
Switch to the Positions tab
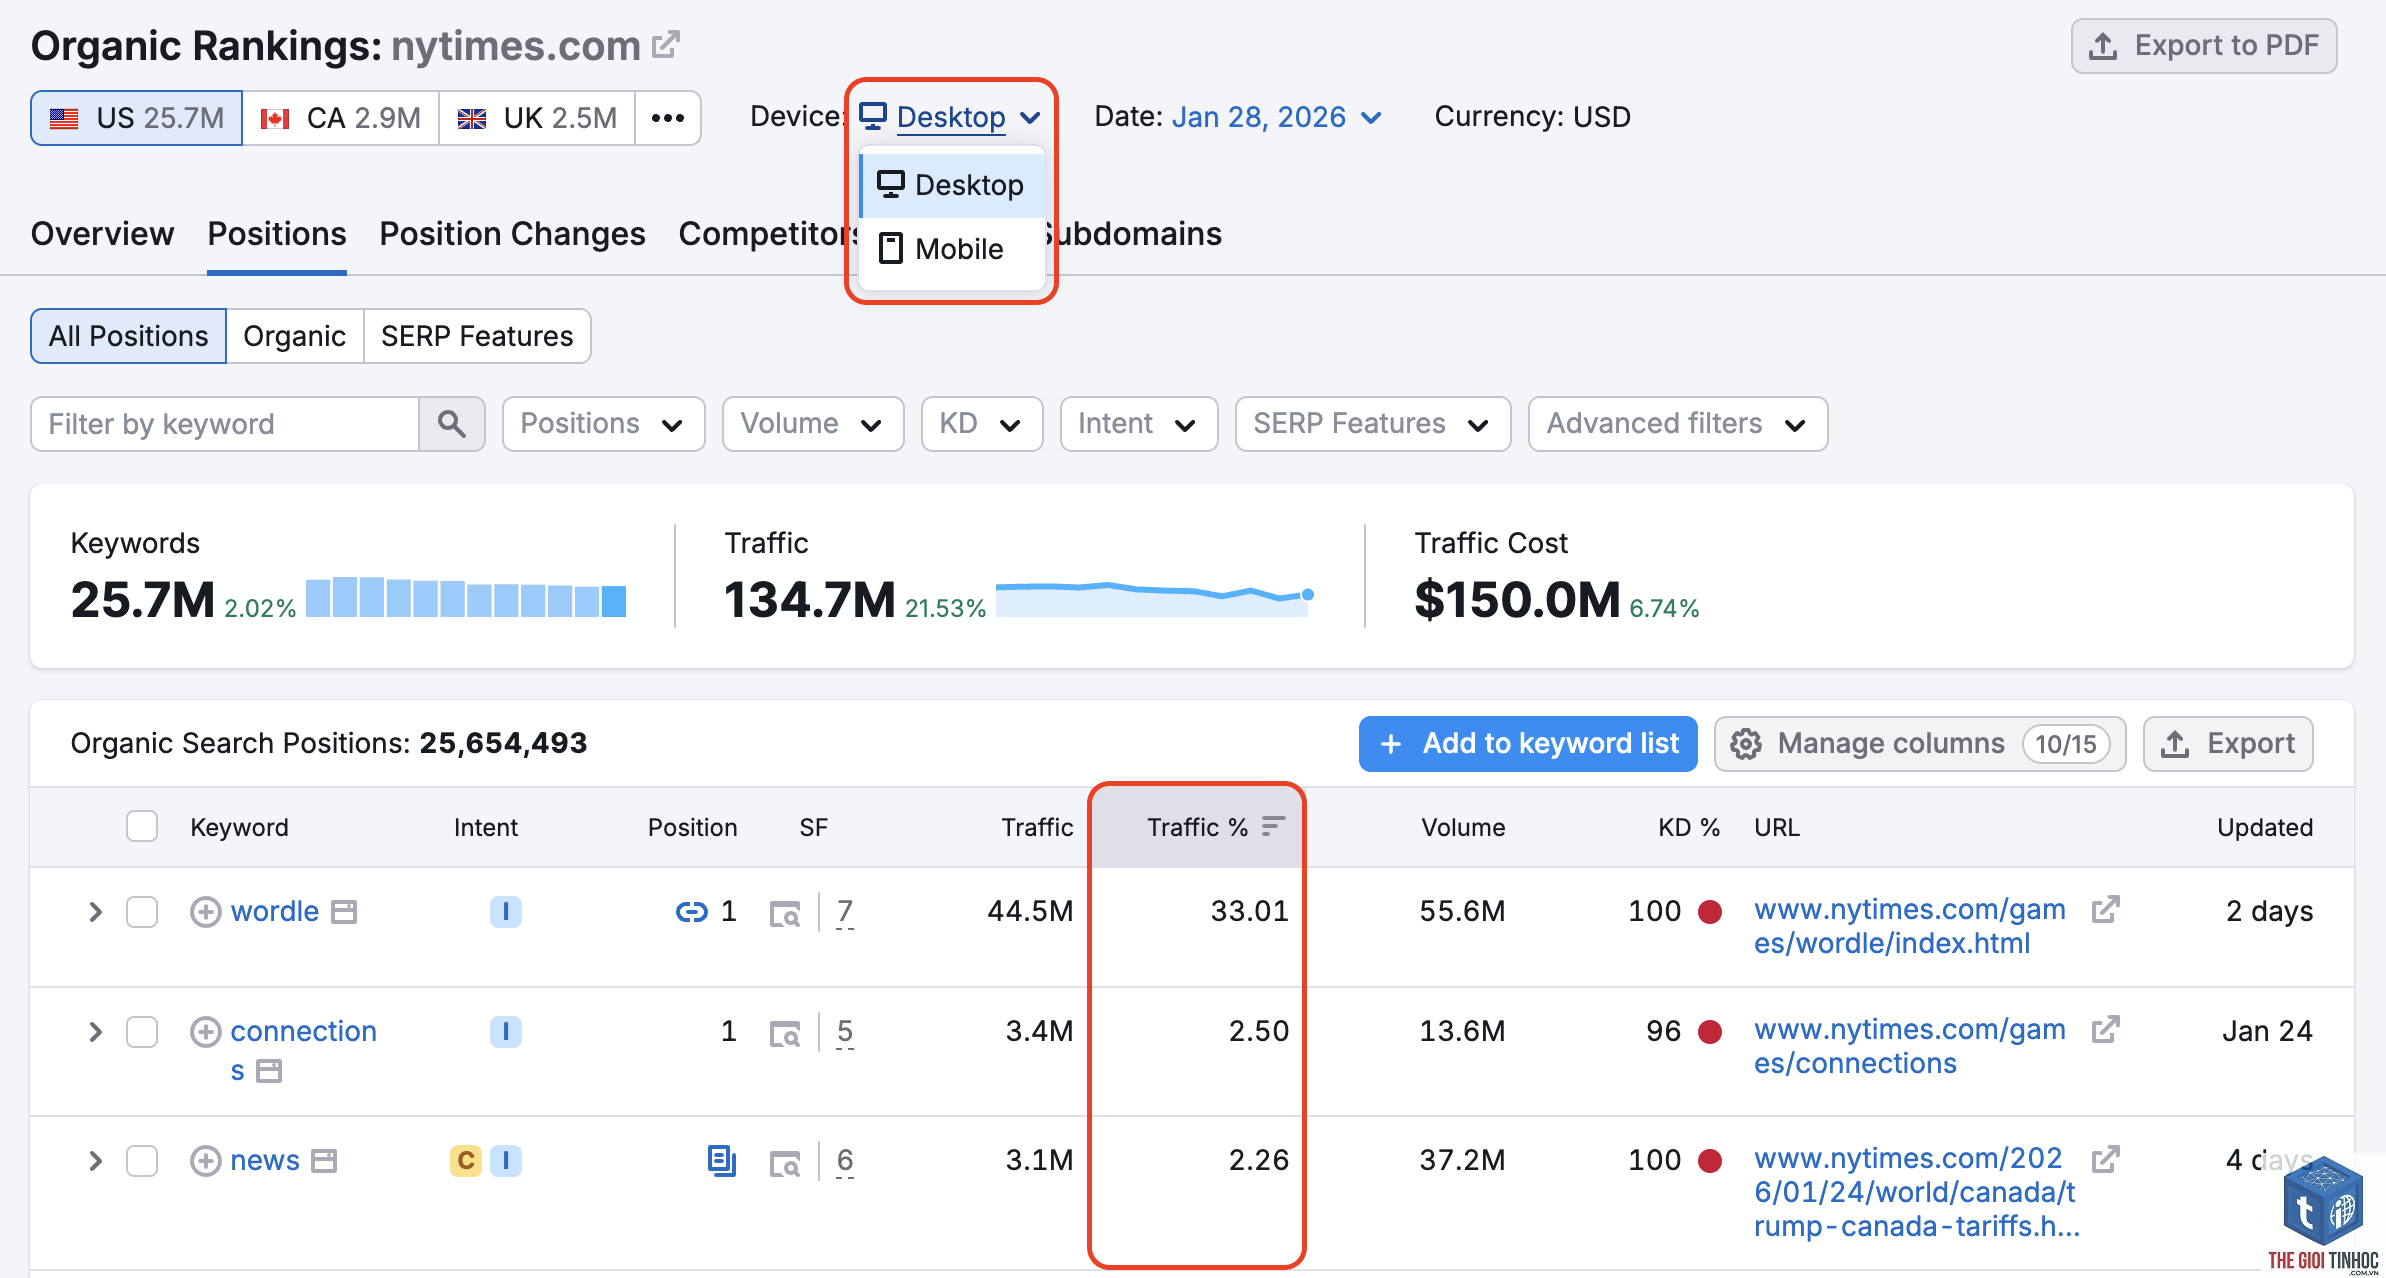click(277, 234)
